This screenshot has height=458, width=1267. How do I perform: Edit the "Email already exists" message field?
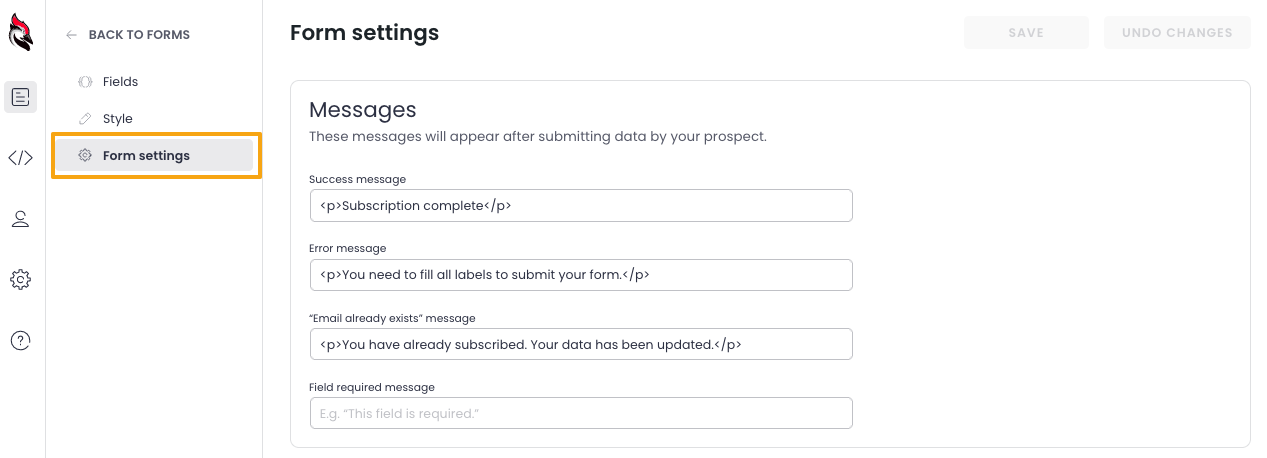click(x=581, y=344)
